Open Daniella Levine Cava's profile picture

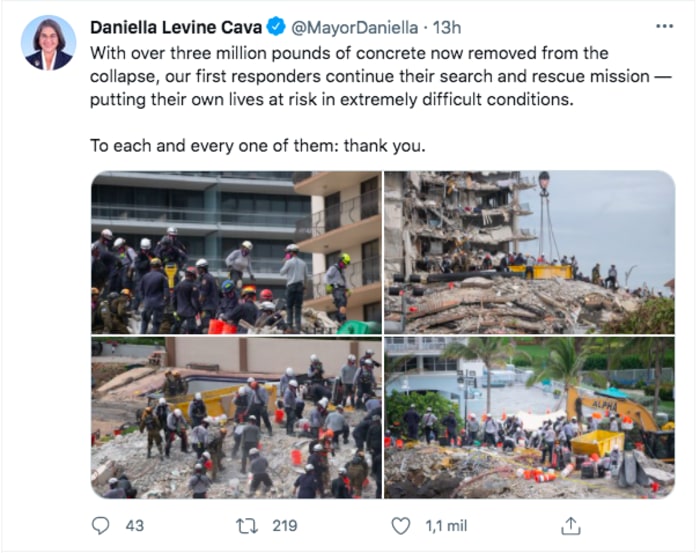(49, 43)
